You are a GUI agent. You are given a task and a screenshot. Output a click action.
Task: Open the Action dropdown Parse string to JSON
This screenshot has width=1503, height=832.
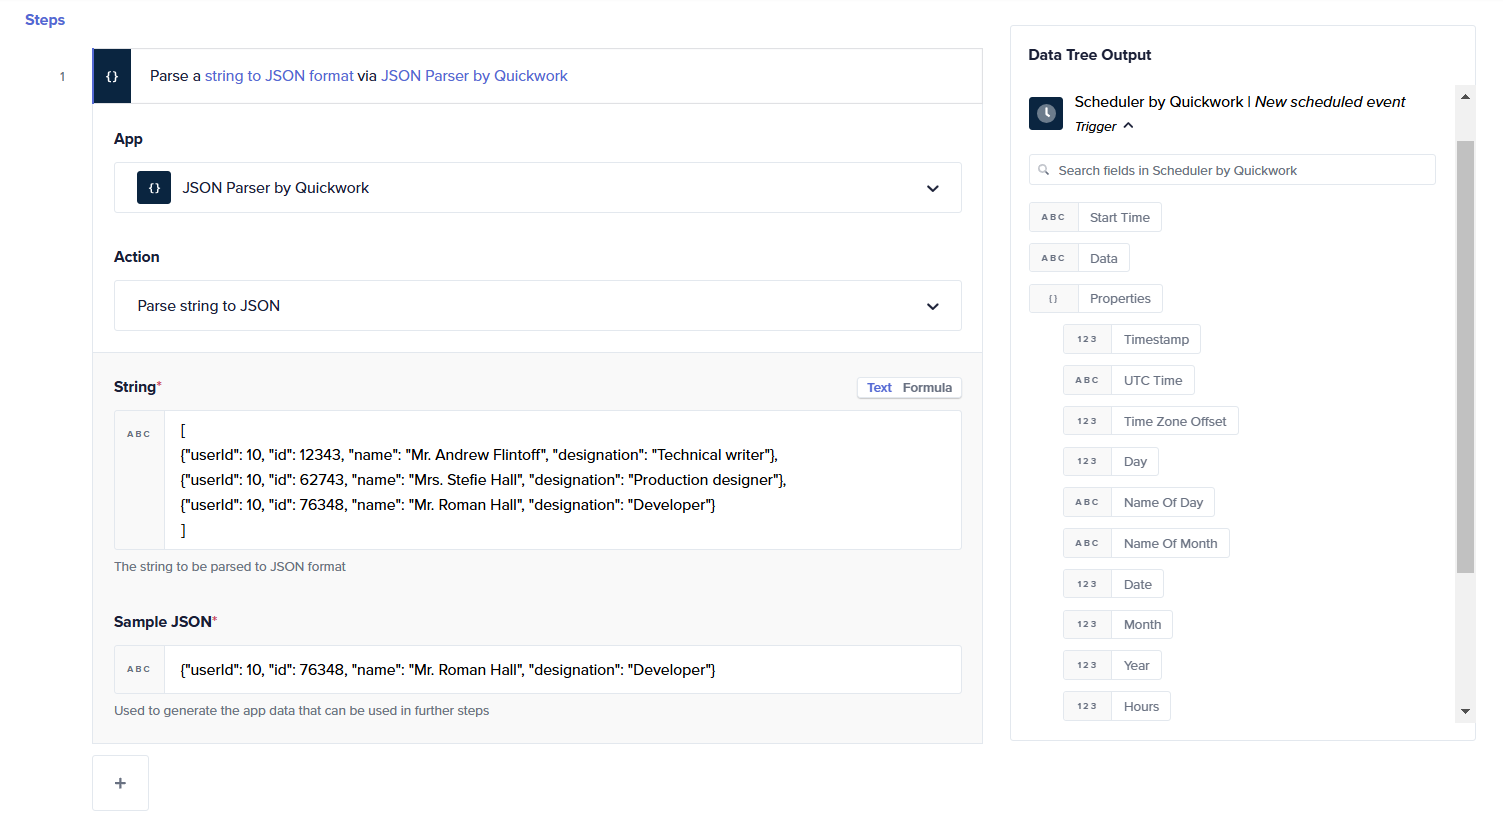click(x=932, y=306)
